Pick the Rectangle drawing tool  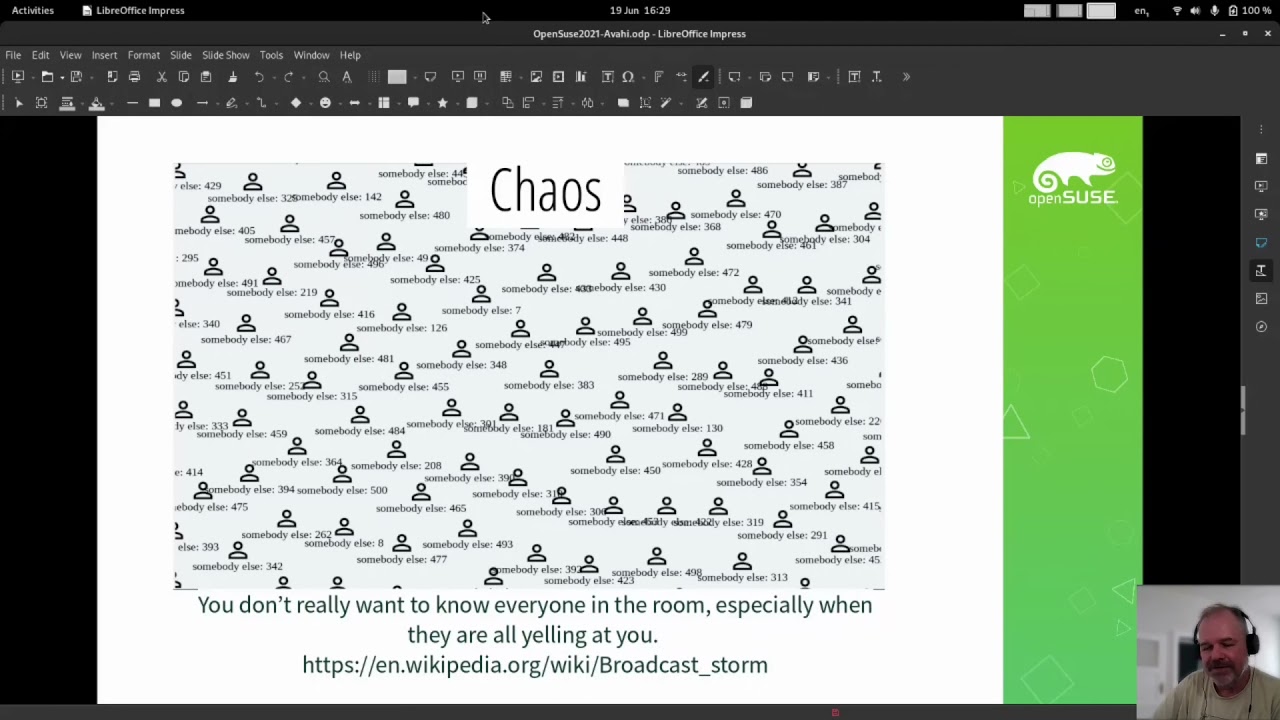coord(154,102)
